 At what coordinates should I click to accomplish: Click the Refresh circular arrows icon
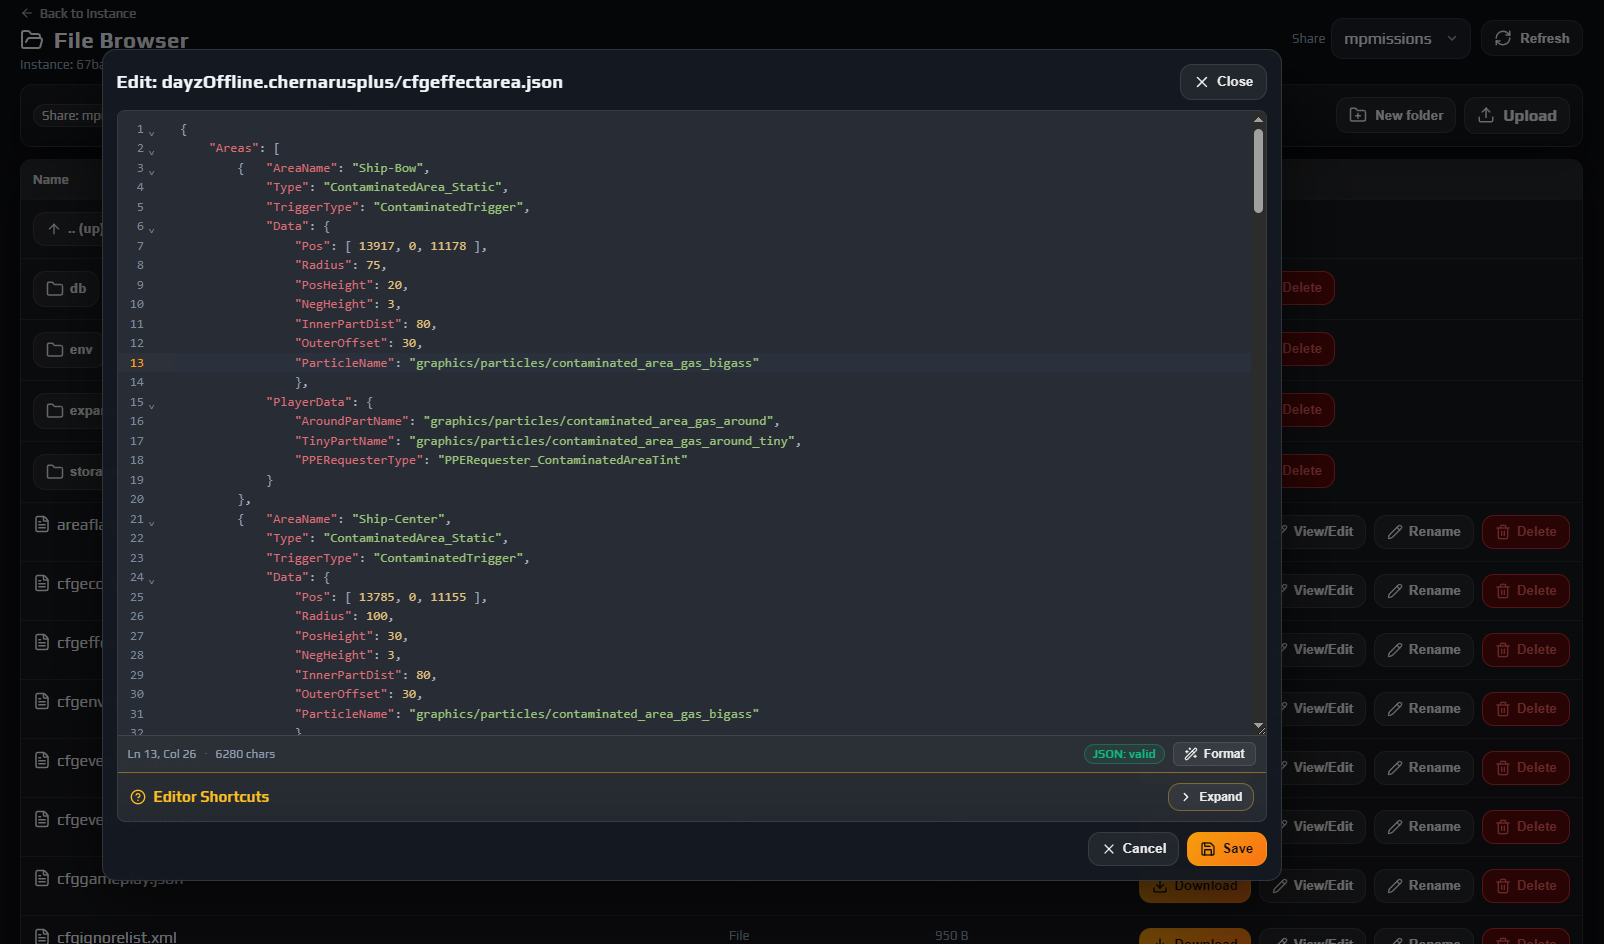1503,38
